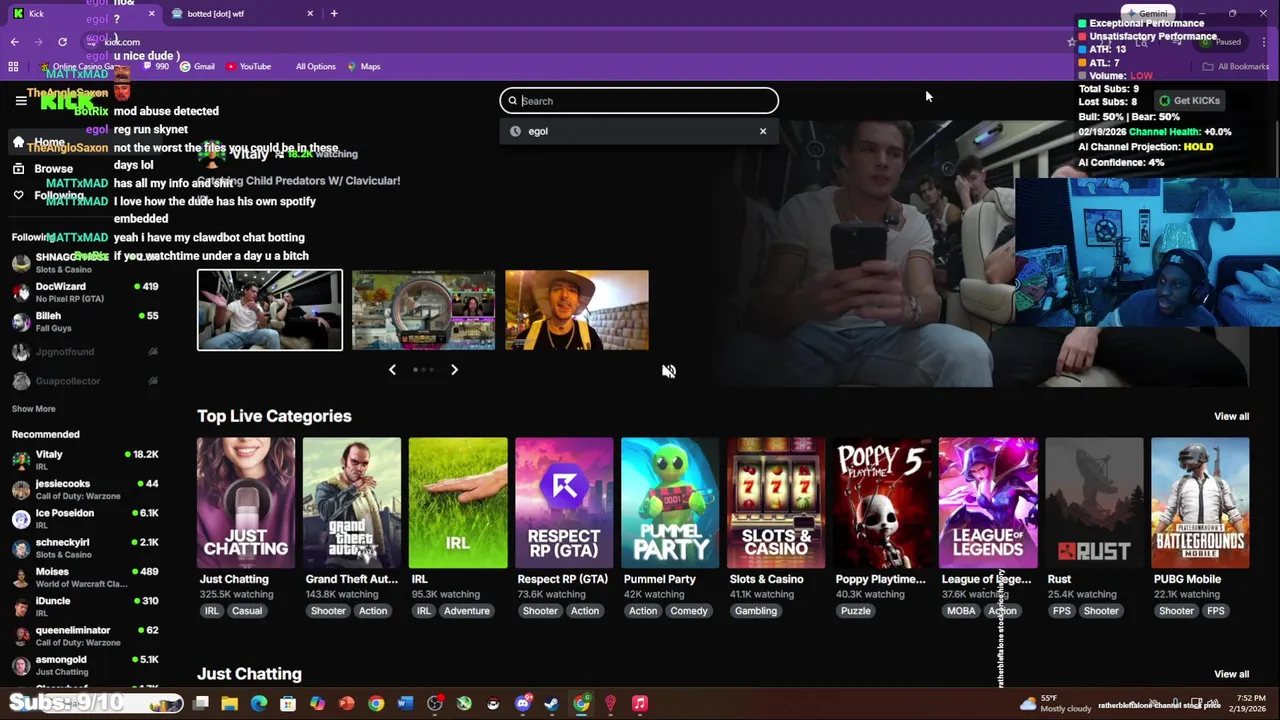Open iDuncle channel in sidebar
Viewport: 1280px width, 720px height.
pos(85,606)
